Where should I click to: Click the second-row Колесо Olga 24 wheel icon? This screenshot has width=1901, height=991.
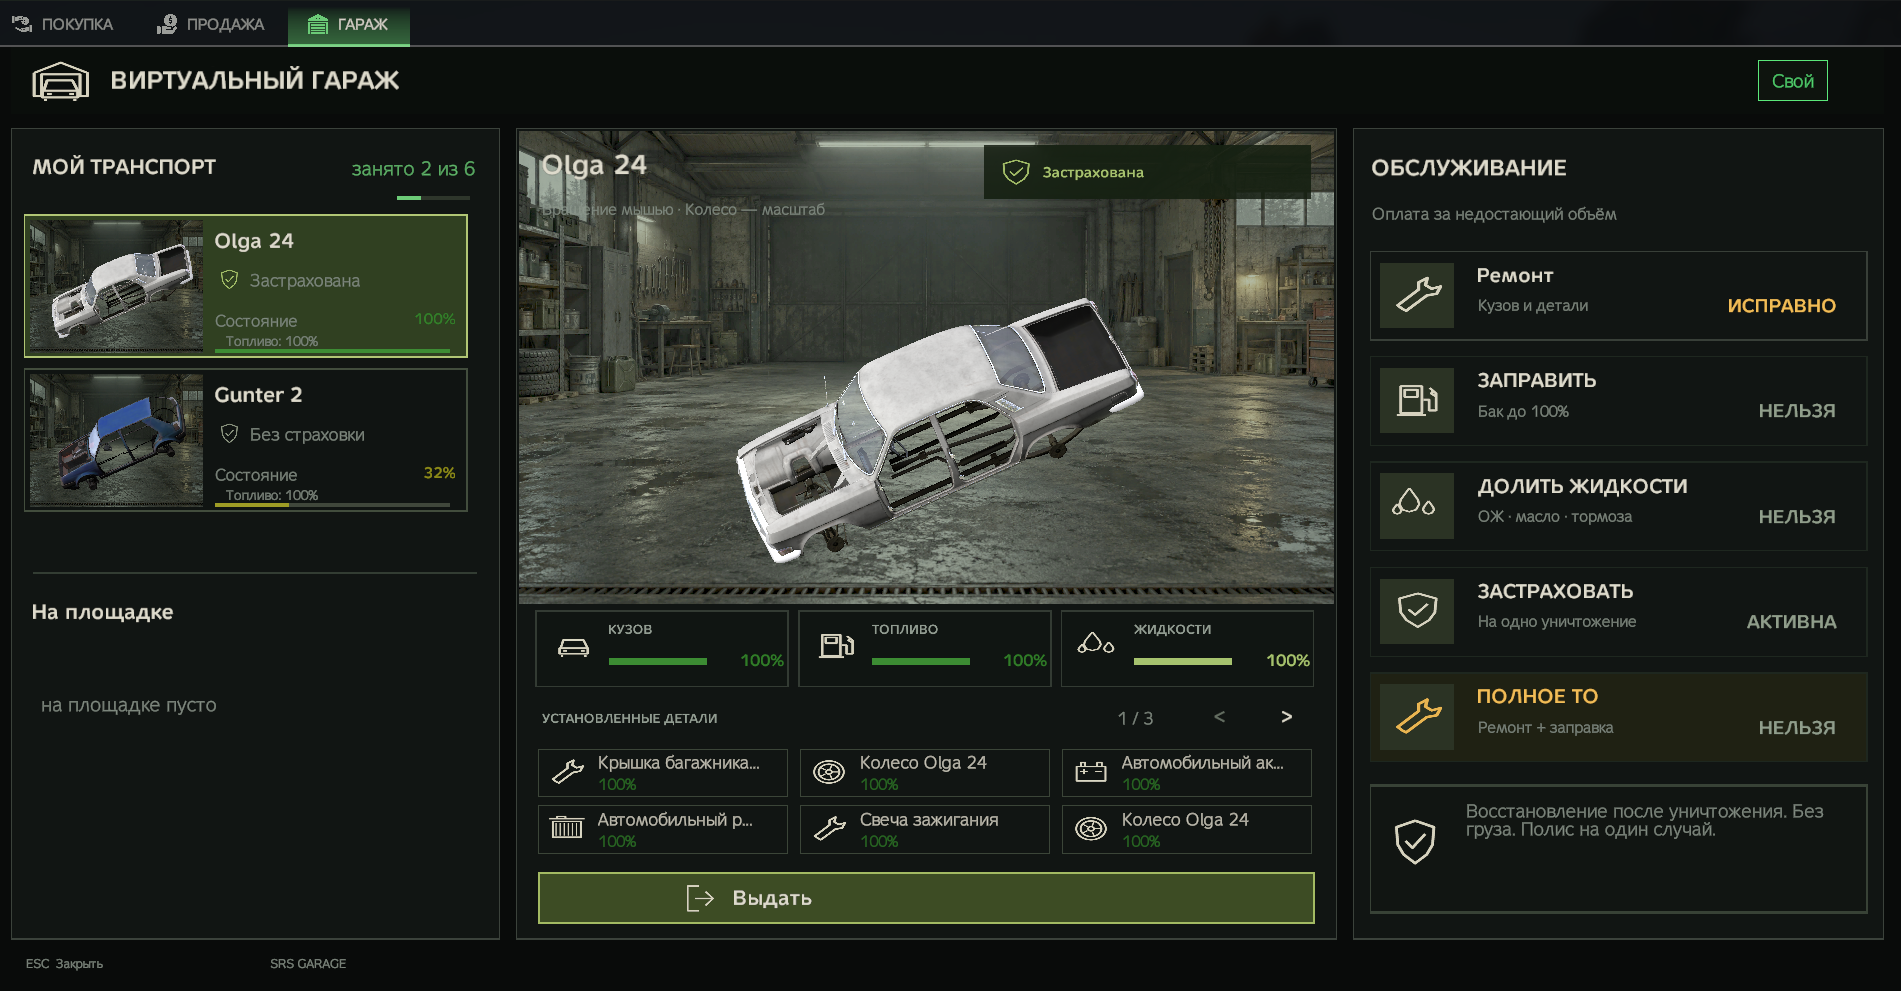(1091, 828)
